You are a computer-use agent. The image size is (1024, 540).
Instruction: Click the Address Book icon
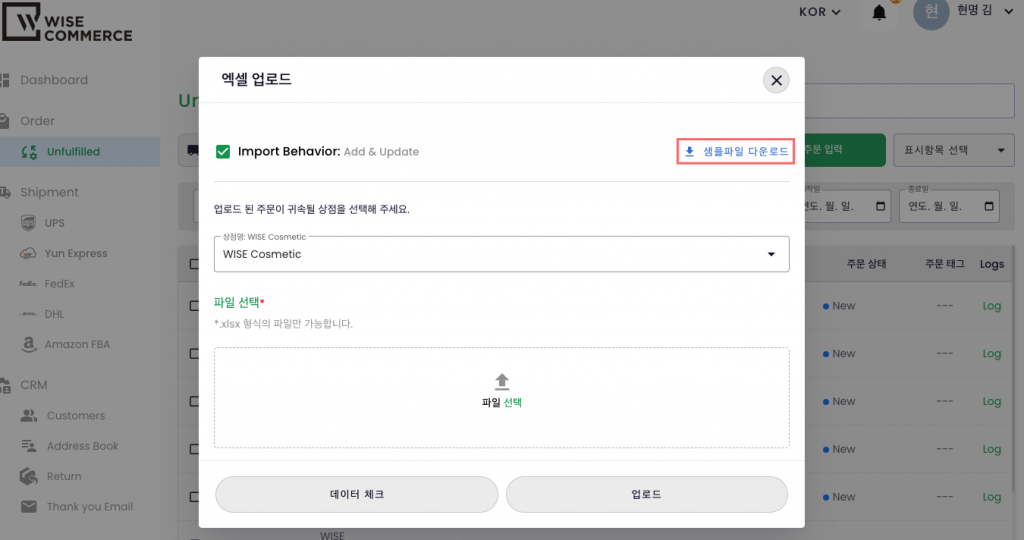pyautogui.click(x=29, y=446)
